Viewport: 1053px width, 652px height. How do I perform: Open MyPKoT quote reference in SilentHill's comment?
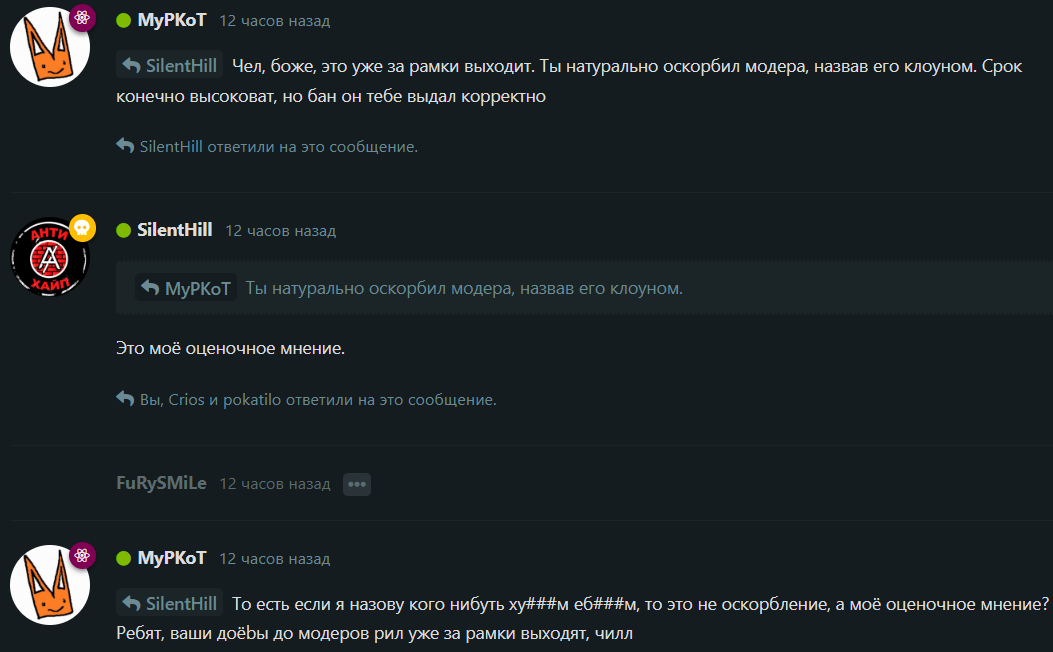(x=186, y=288)
